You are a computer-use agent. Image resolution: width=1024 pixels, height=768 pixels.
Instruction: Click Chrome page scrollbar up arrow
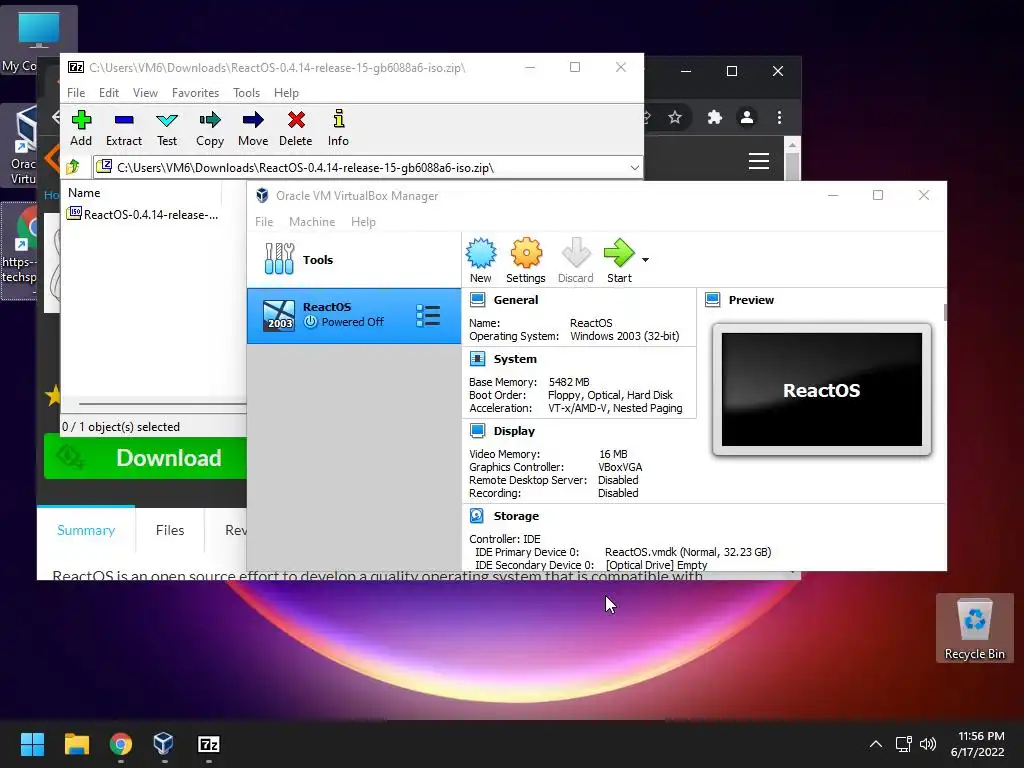(792, 145)
